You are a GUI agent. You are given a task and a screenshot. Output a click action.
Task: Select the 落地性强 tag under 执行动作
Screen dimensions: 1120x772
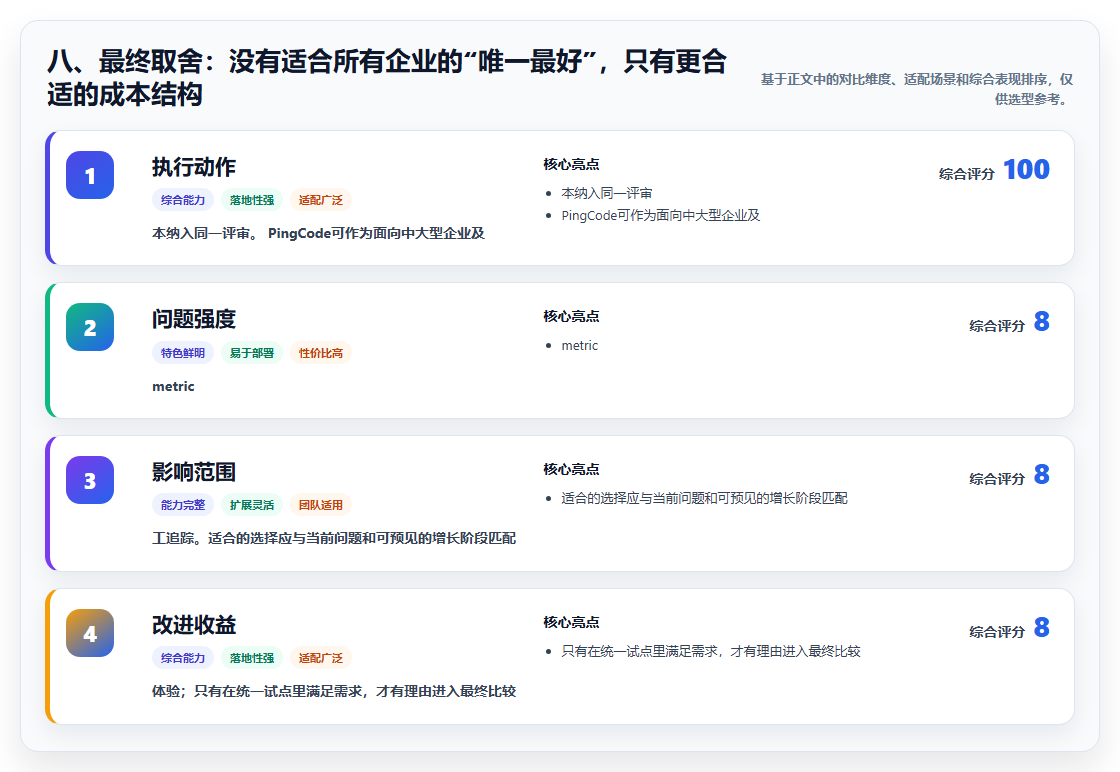[x=252, y=200]
